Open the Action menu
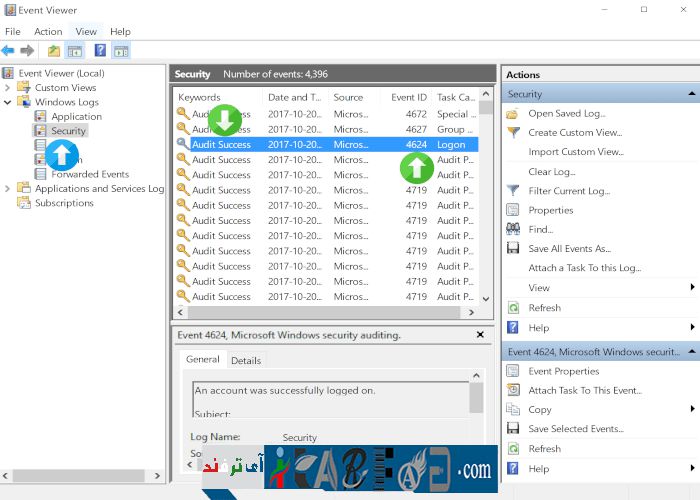Screen dimensions: 700x500 point(48,32)
